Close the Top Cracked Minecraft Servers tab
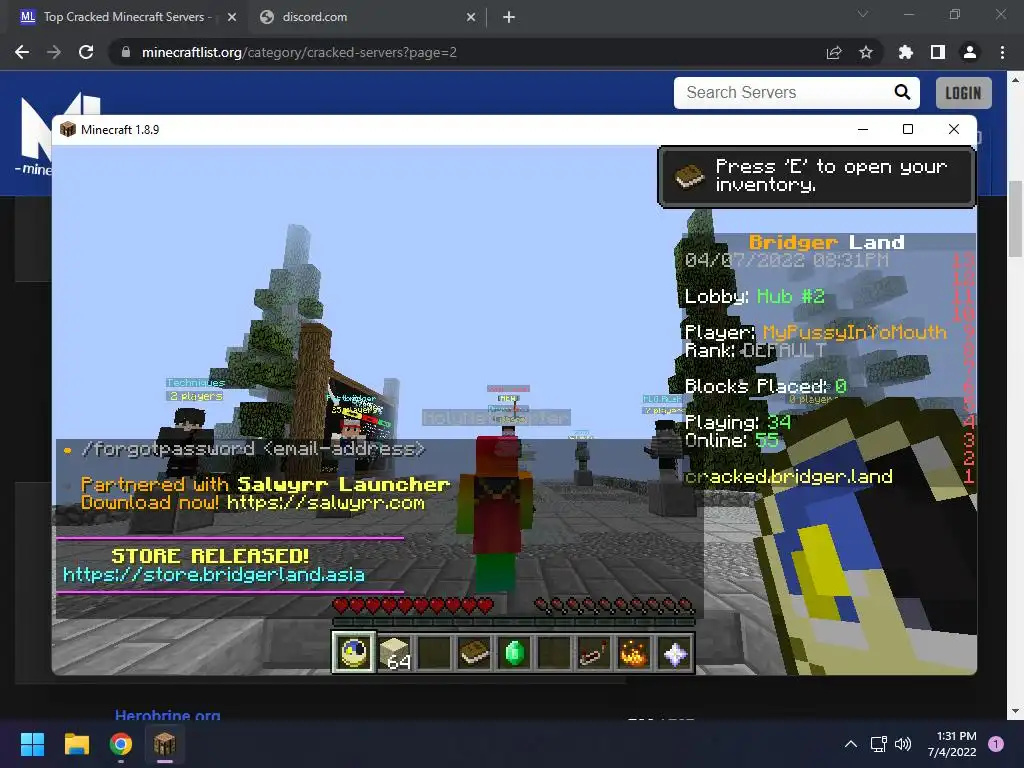The width and height of the screenshot is (1024, 768). pos(232,17)
